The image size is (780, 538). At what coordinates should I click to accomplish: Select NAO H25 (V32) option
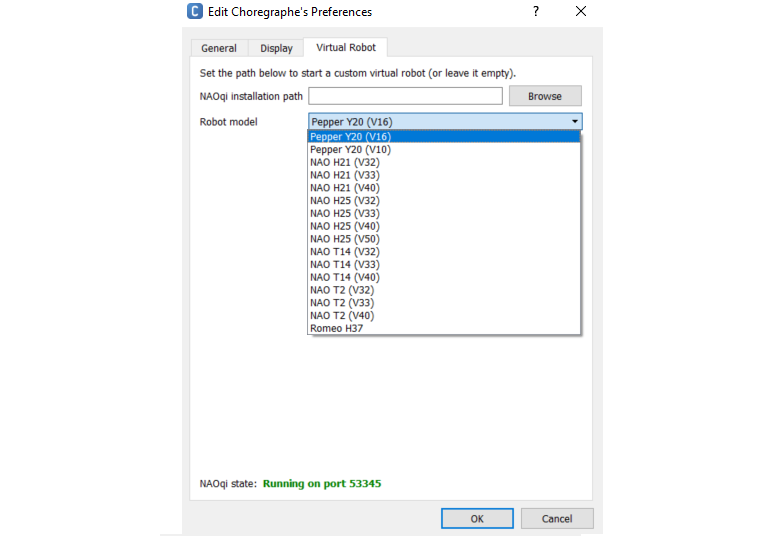pos(444,200)
